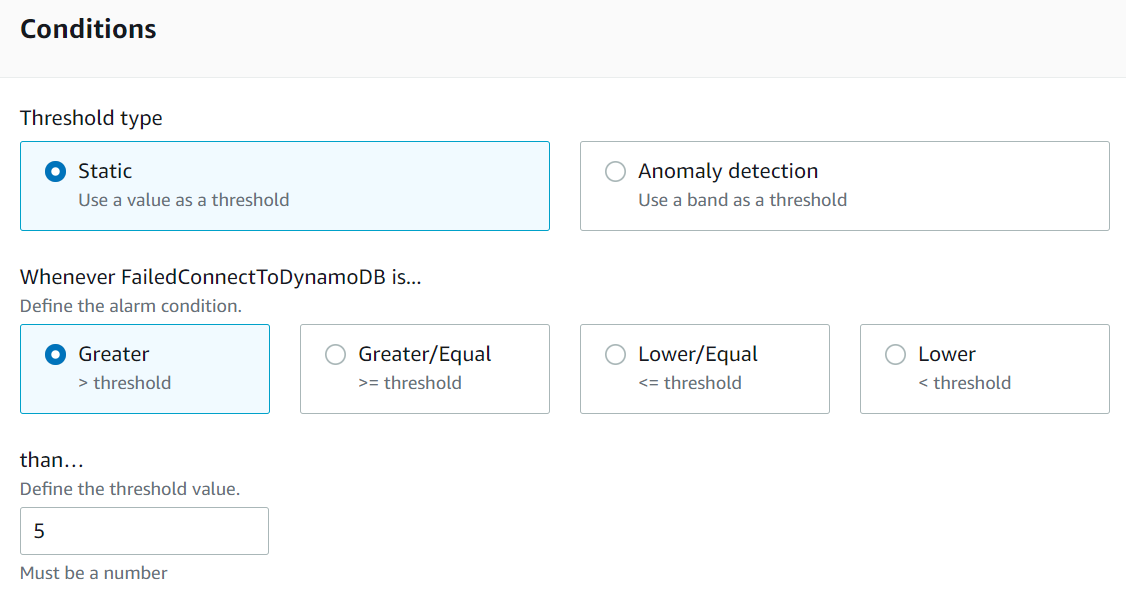Click the "> threshold" description text
The image size is (1126, 603).
(x=124, y=383)
